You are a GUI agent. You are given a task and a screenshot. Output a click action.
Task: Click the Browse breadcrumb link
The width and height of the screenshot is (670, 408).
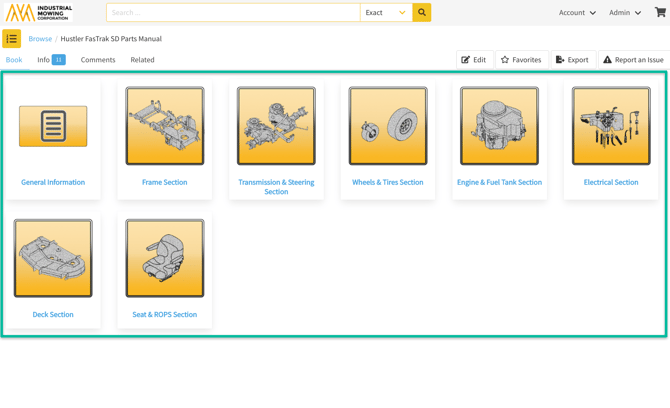(x=40, y=39)
